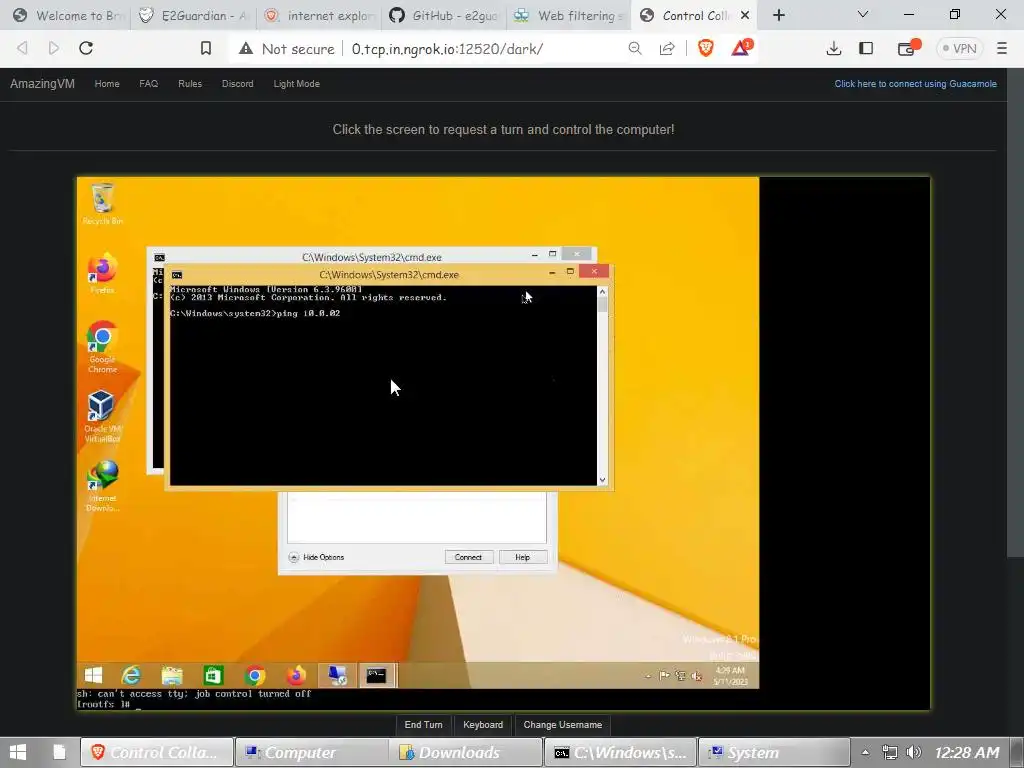Open the Brave VPN button

point(959,48)
